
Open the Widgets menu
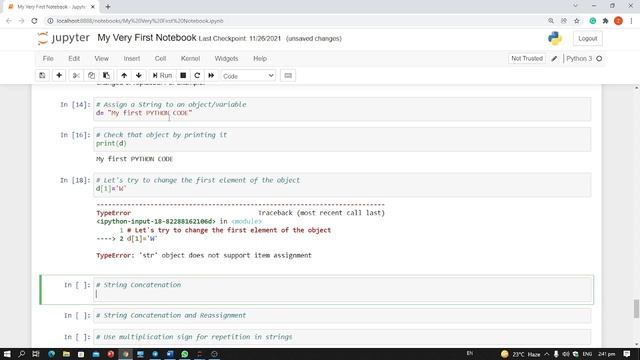click(226, 58)
